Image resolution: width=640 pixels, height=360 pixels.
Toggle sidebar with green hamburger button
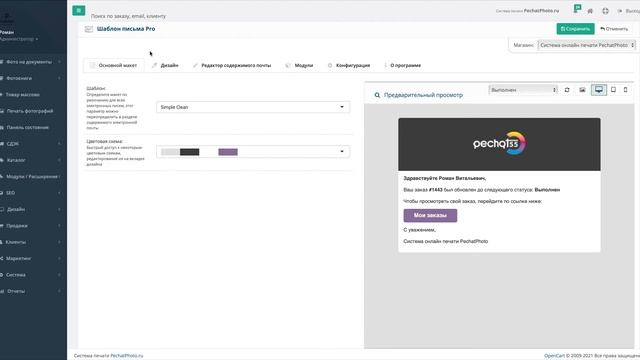79,11
